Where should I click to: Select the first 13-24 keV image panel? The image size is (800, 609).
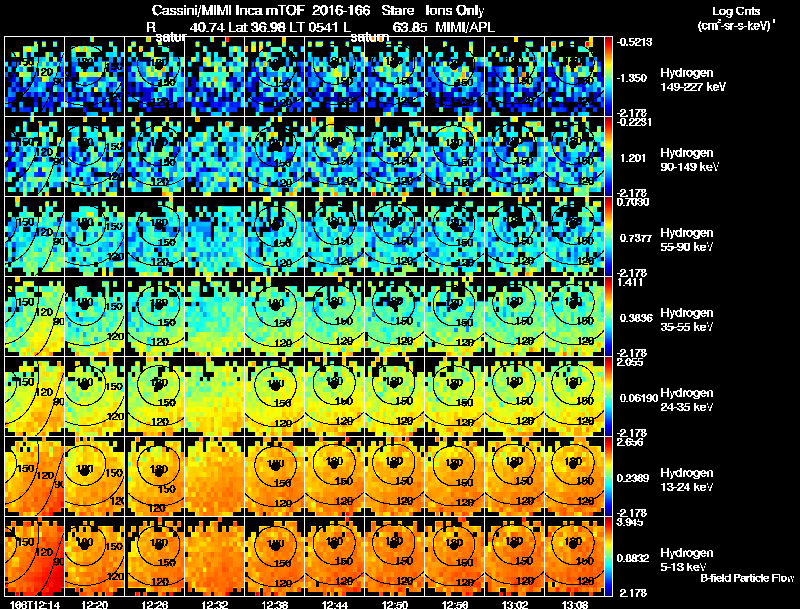35,476
